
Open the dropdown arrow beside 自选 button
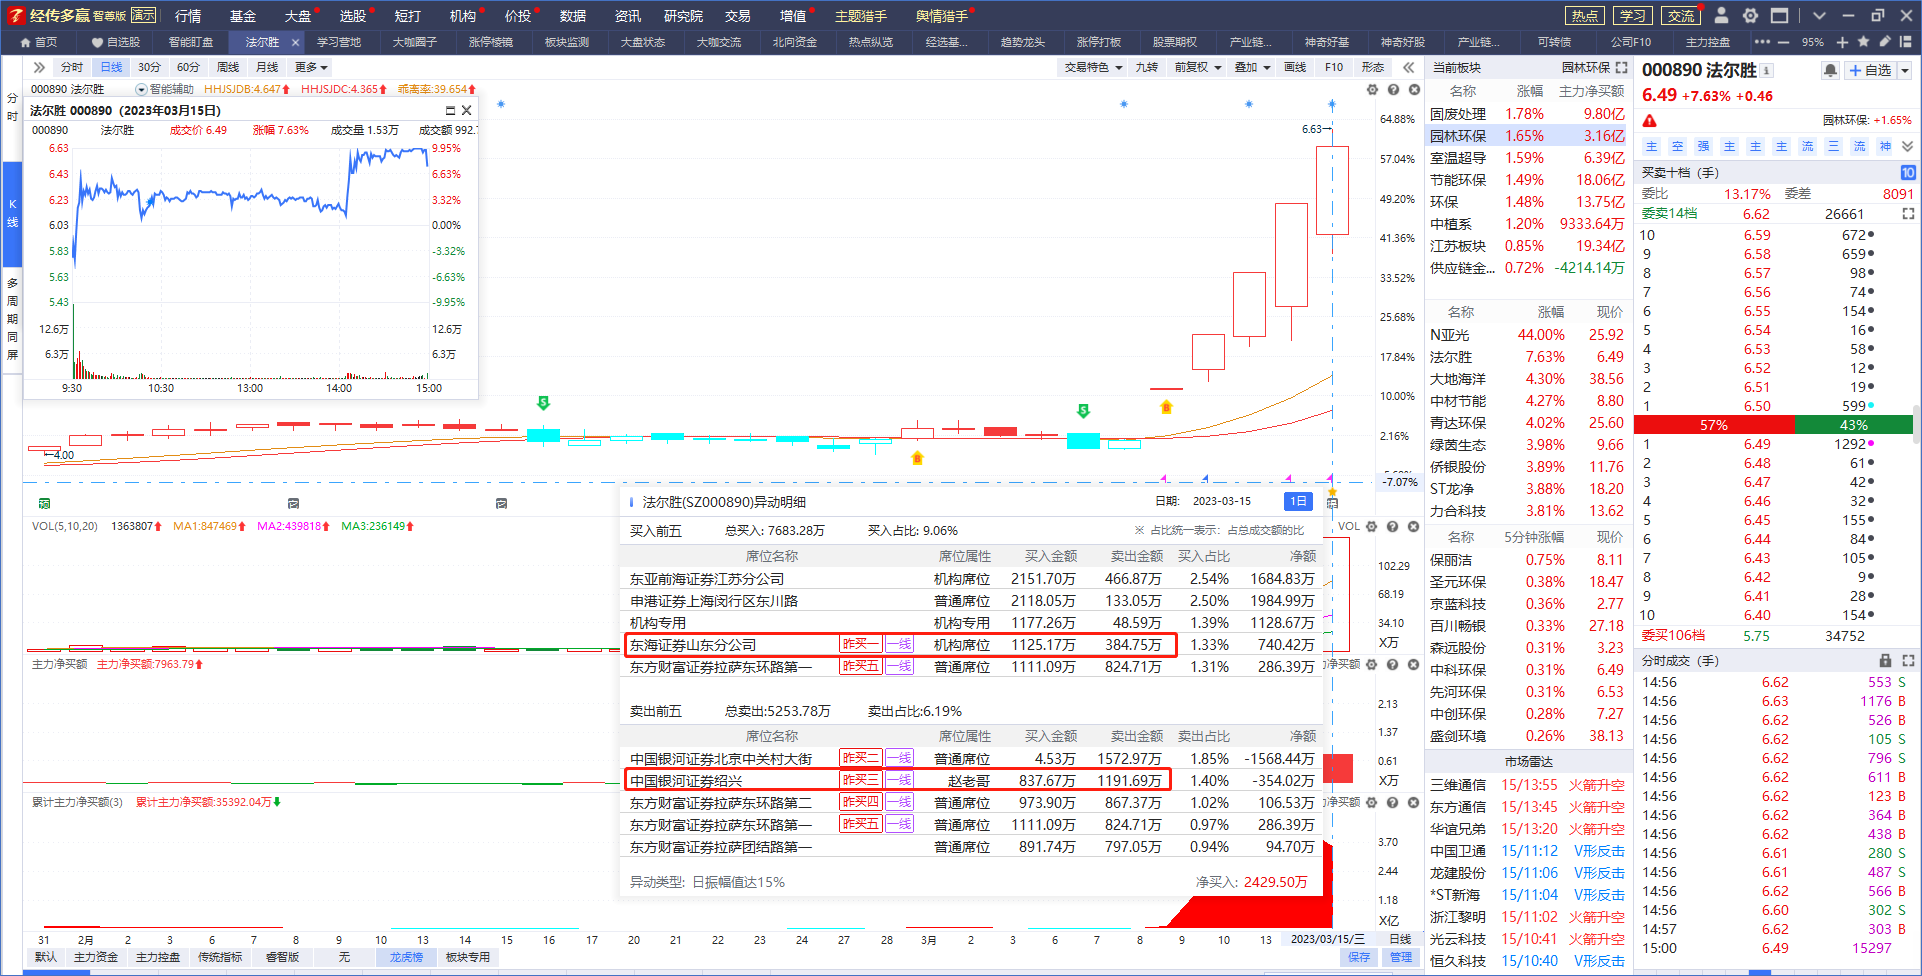pos(1904,71)
